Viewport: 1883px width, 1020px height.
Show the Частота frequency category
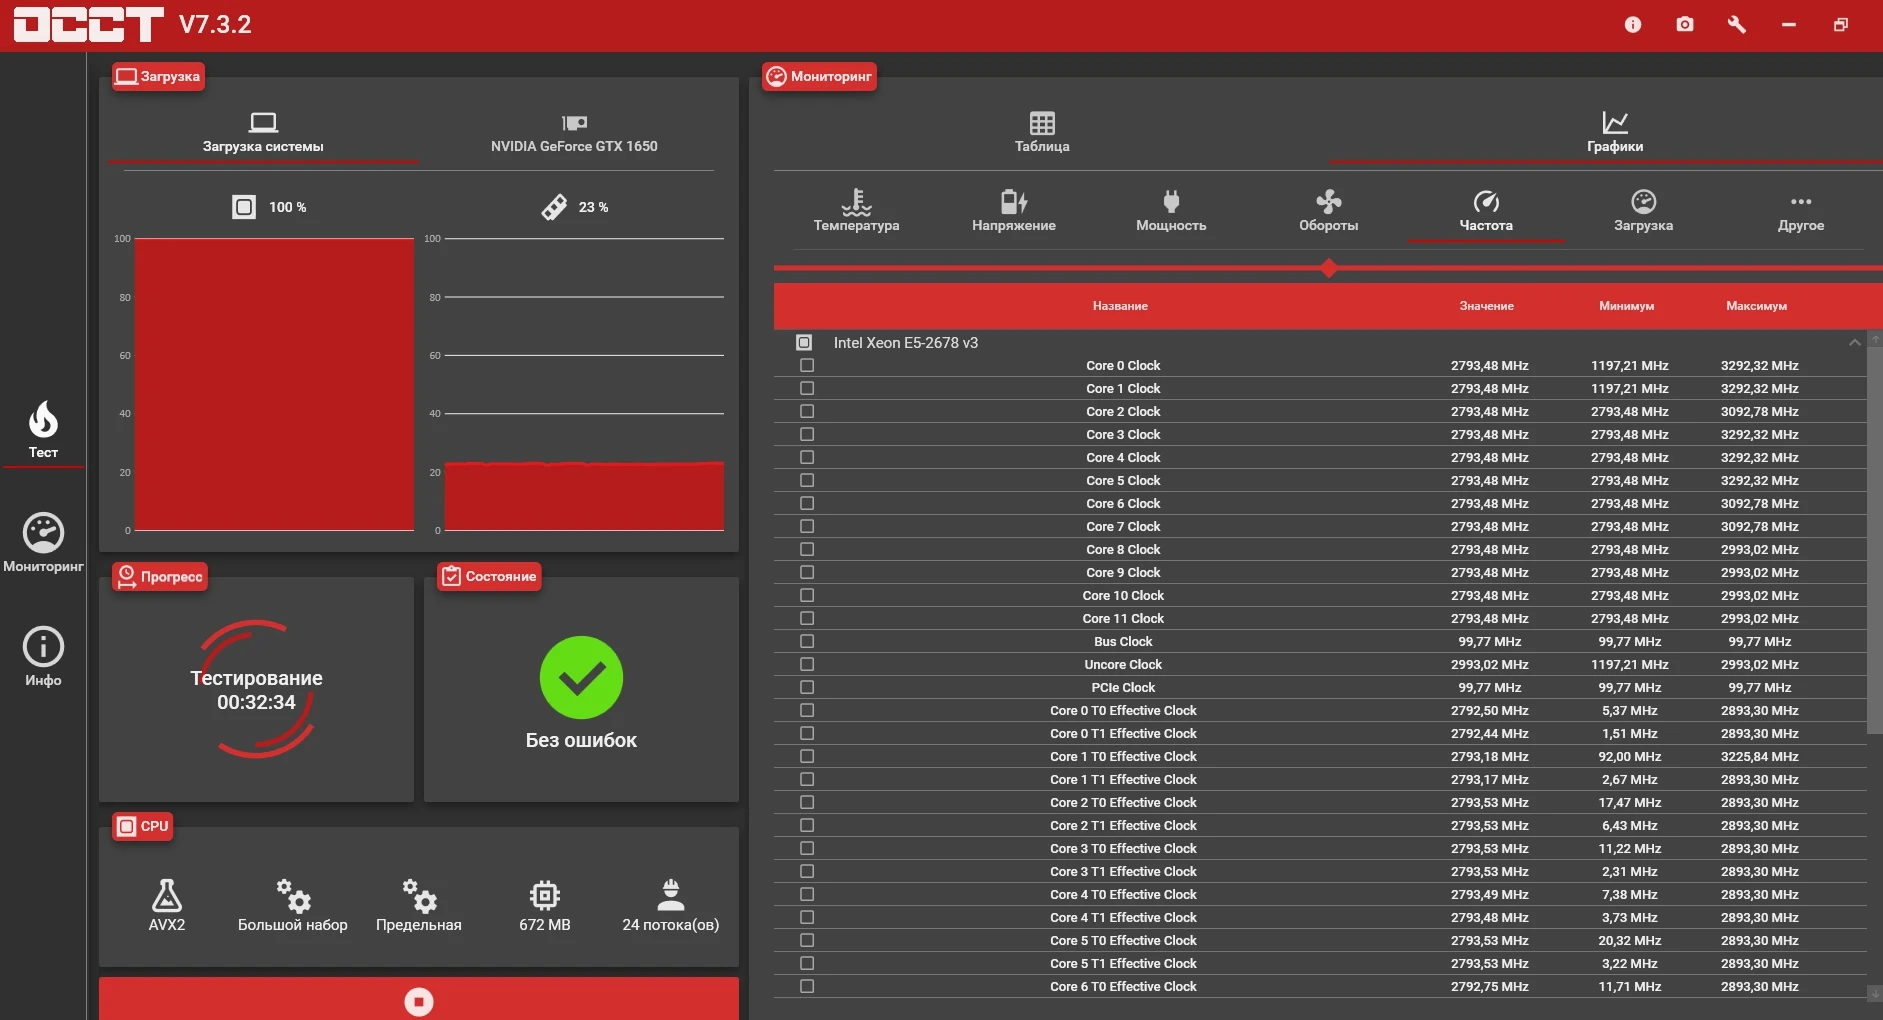[x=1486, y=211]
